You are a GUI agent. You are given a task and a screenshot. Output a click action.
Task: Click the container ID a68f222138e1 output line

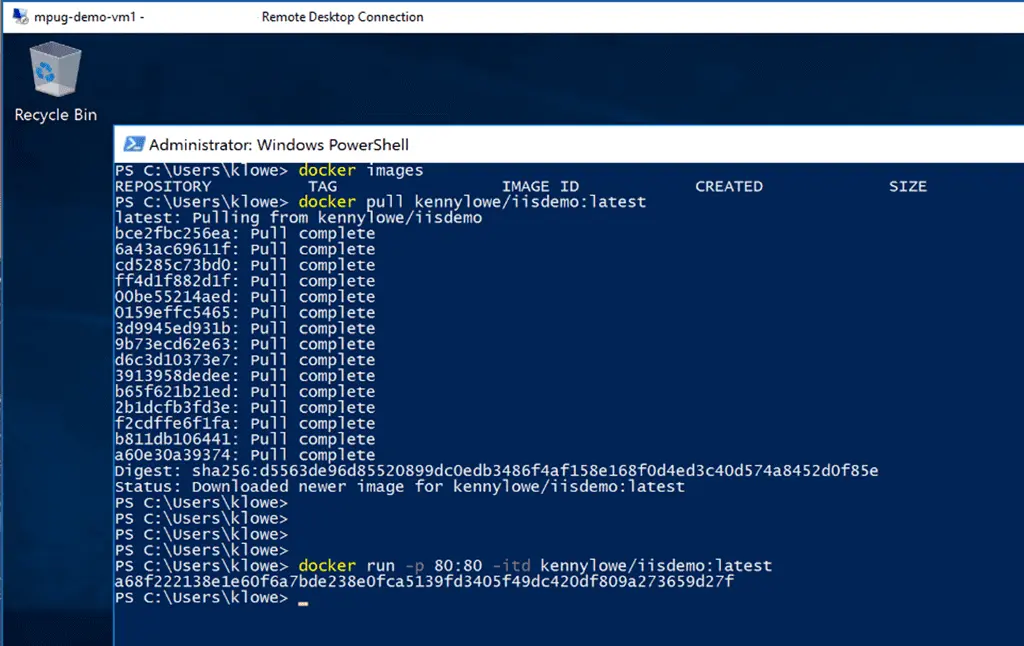[424, 581]
